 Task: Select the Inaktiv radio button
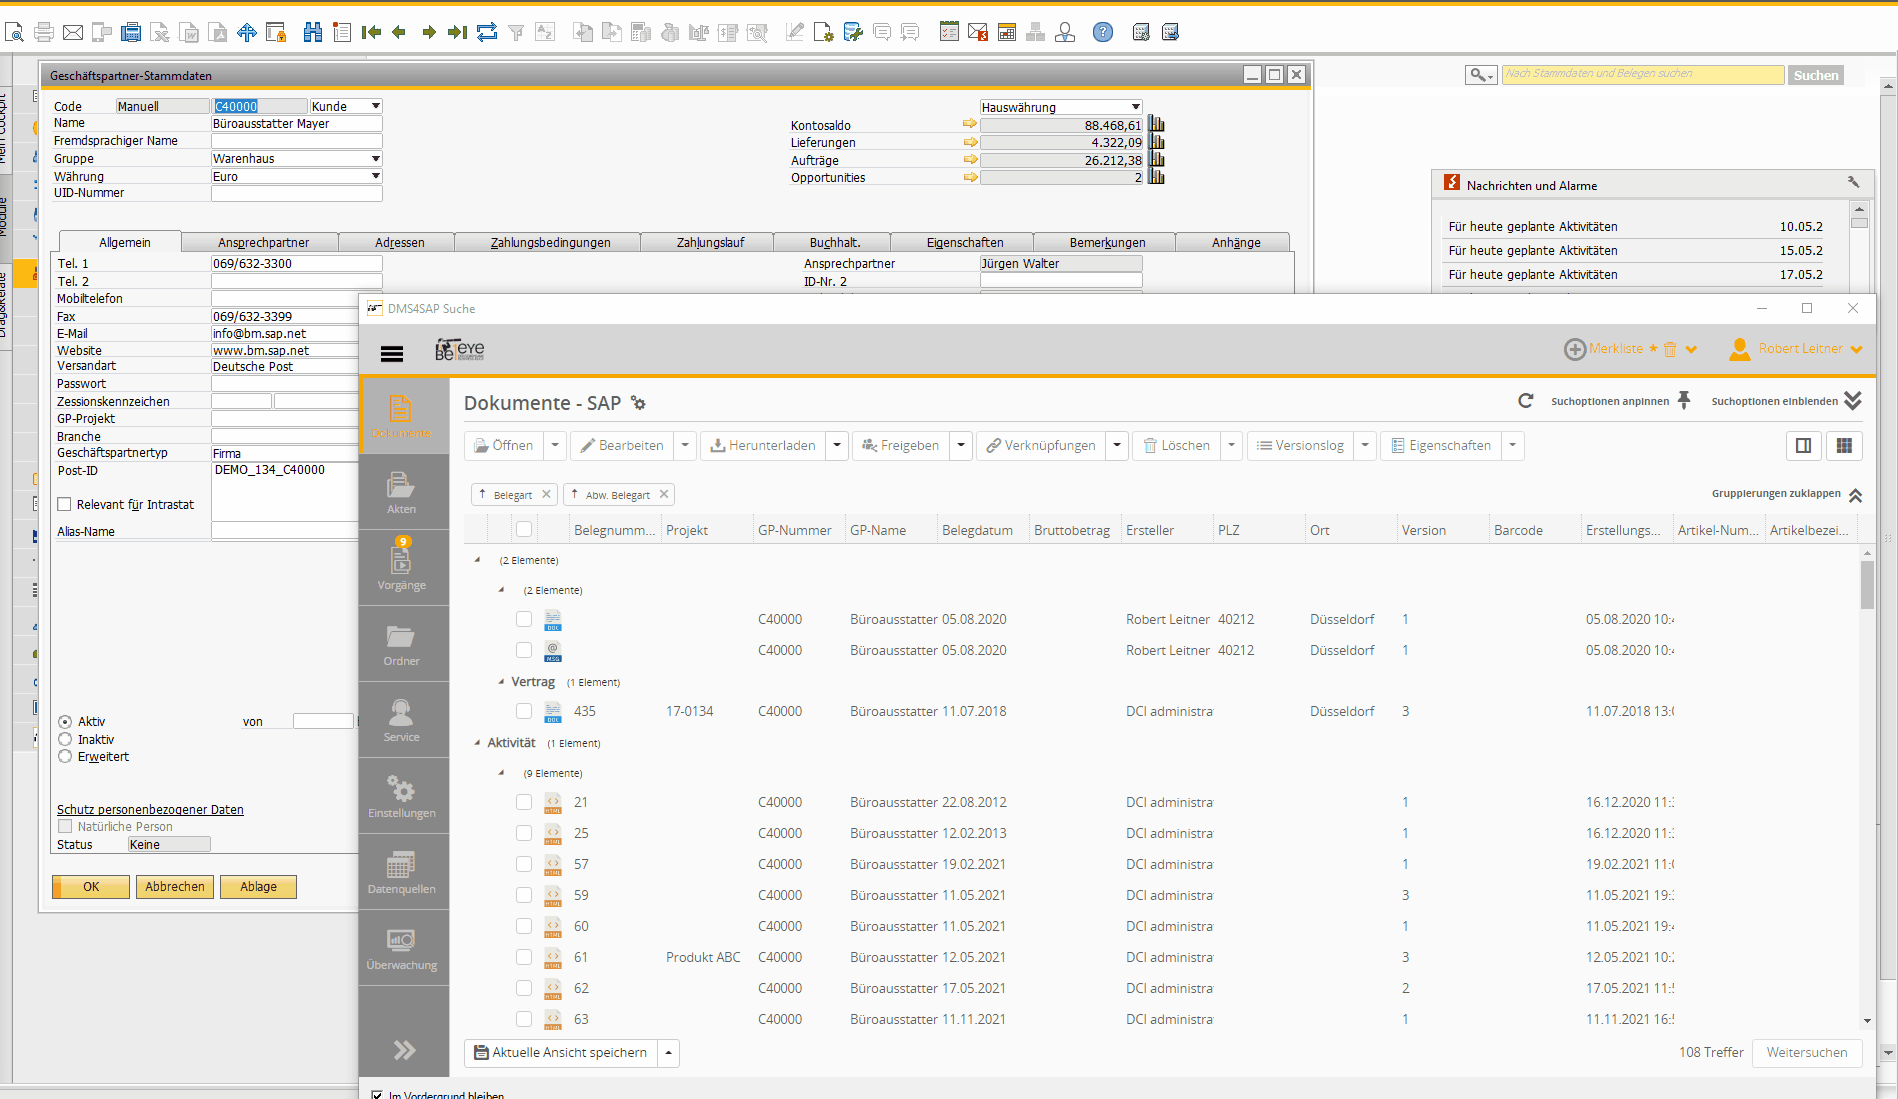click(65, 740)
